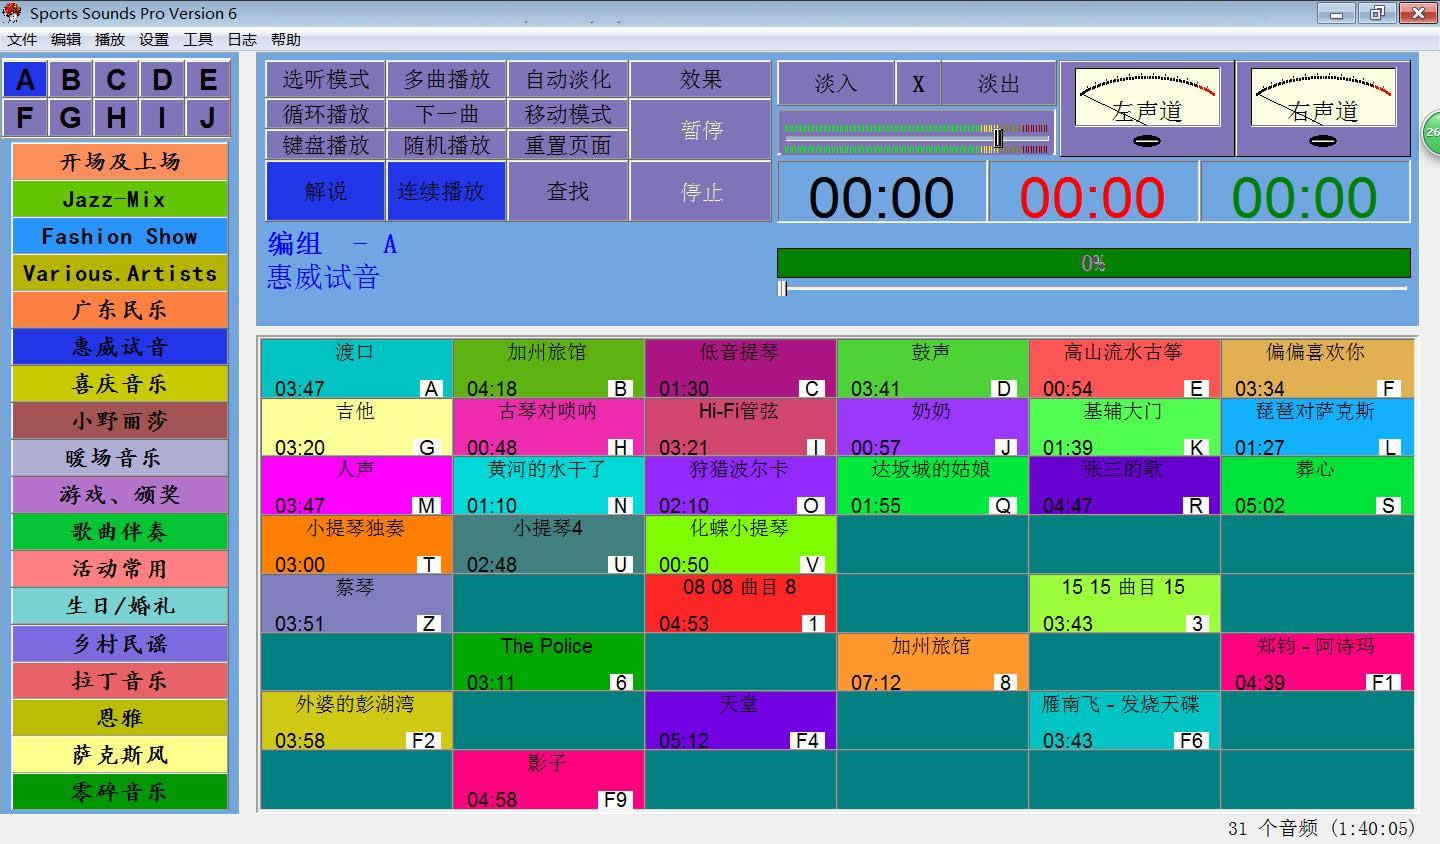The height and width of the screenshot is (844, 1440).
Task: Open the 日志 menu
Action: (242, 40)
